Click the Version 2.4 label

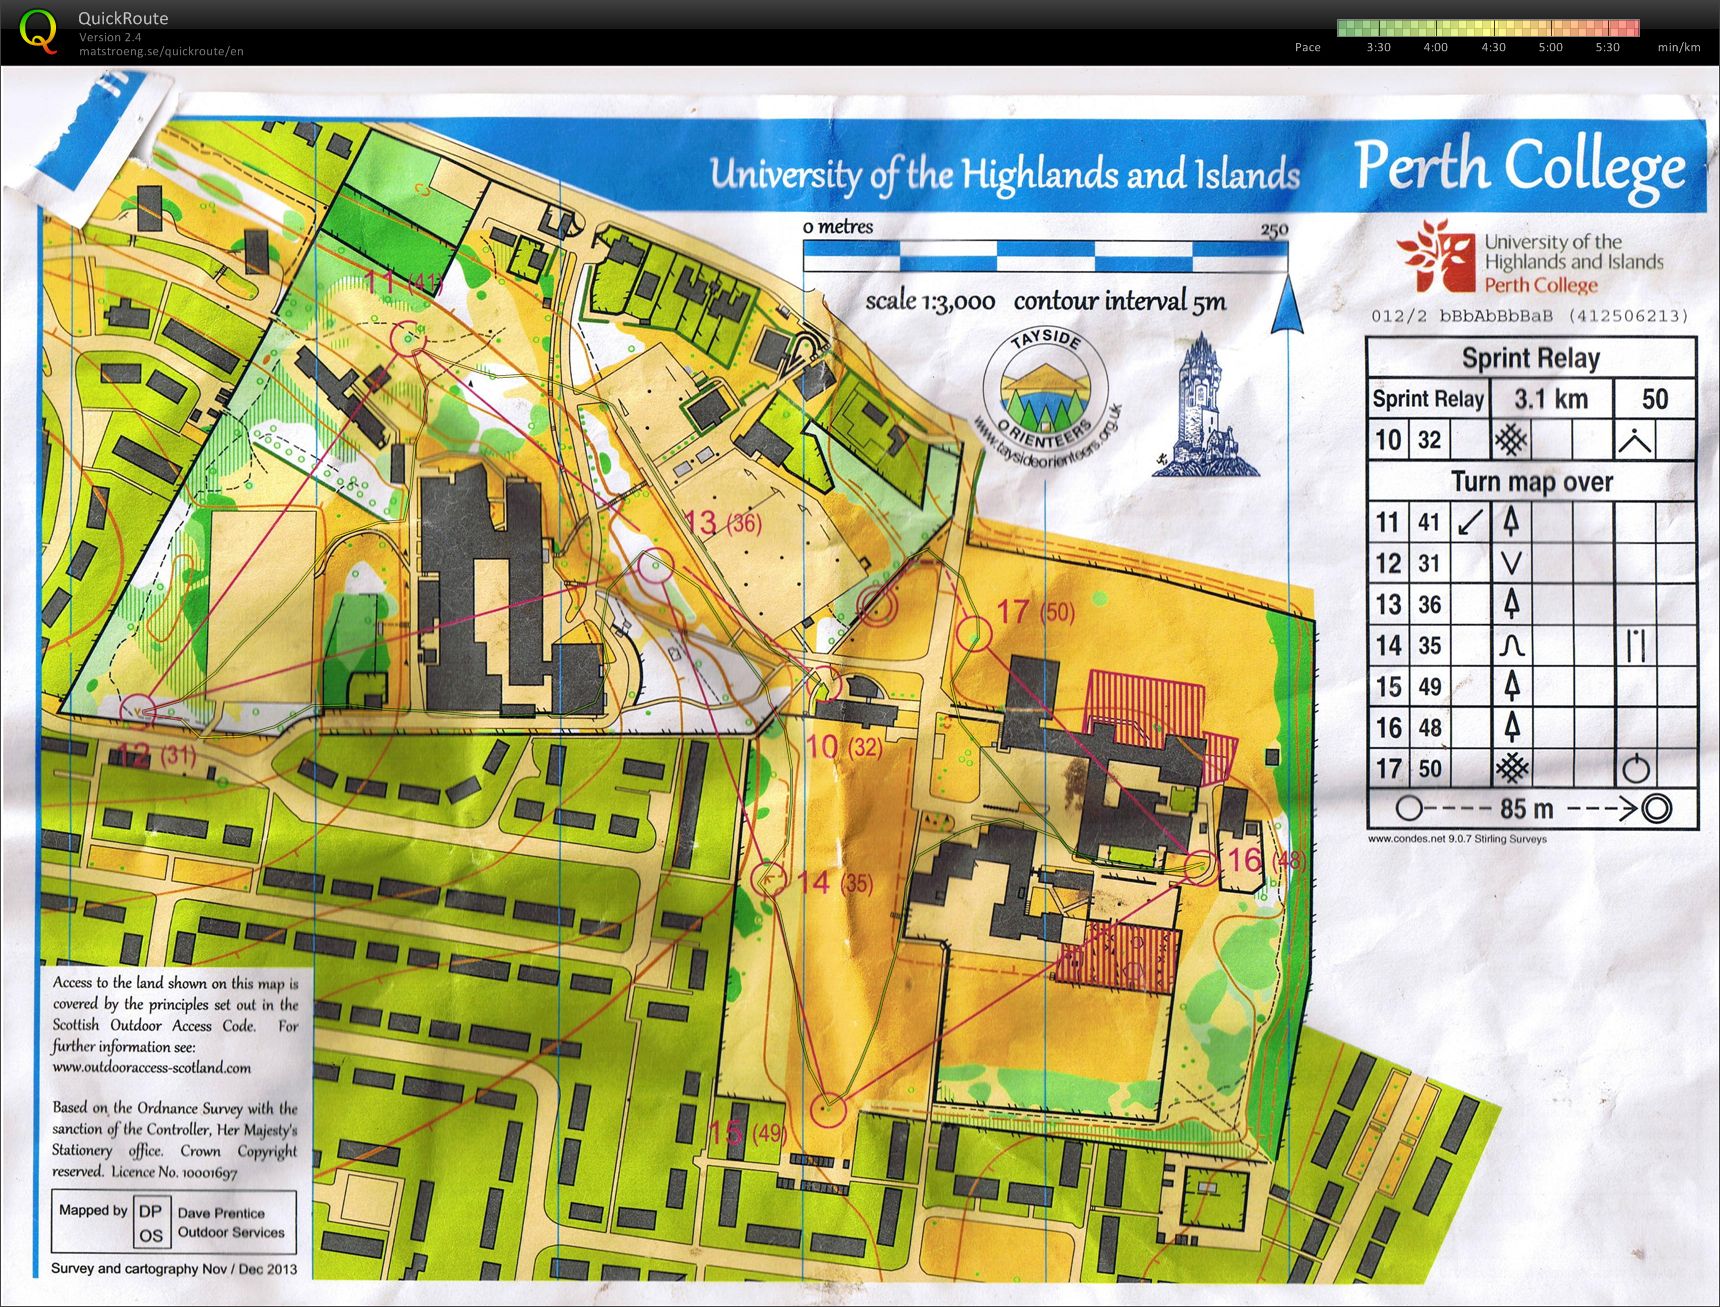click(x=110, y=37)
